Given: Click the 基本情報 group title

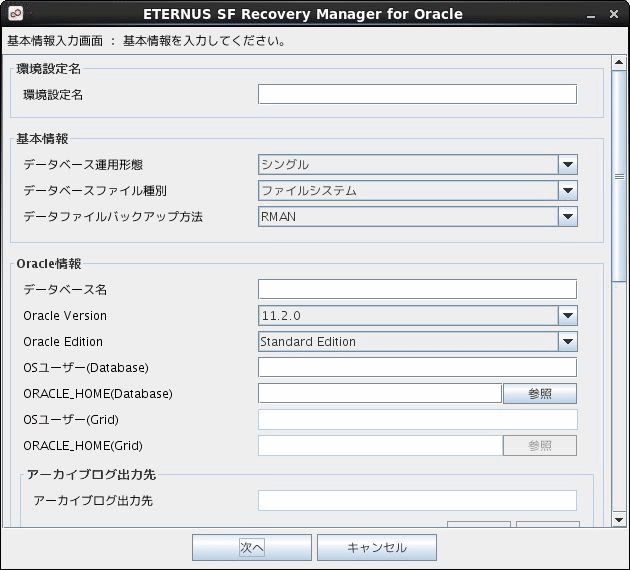Looking at the screenshot, I should click(42, 139).
